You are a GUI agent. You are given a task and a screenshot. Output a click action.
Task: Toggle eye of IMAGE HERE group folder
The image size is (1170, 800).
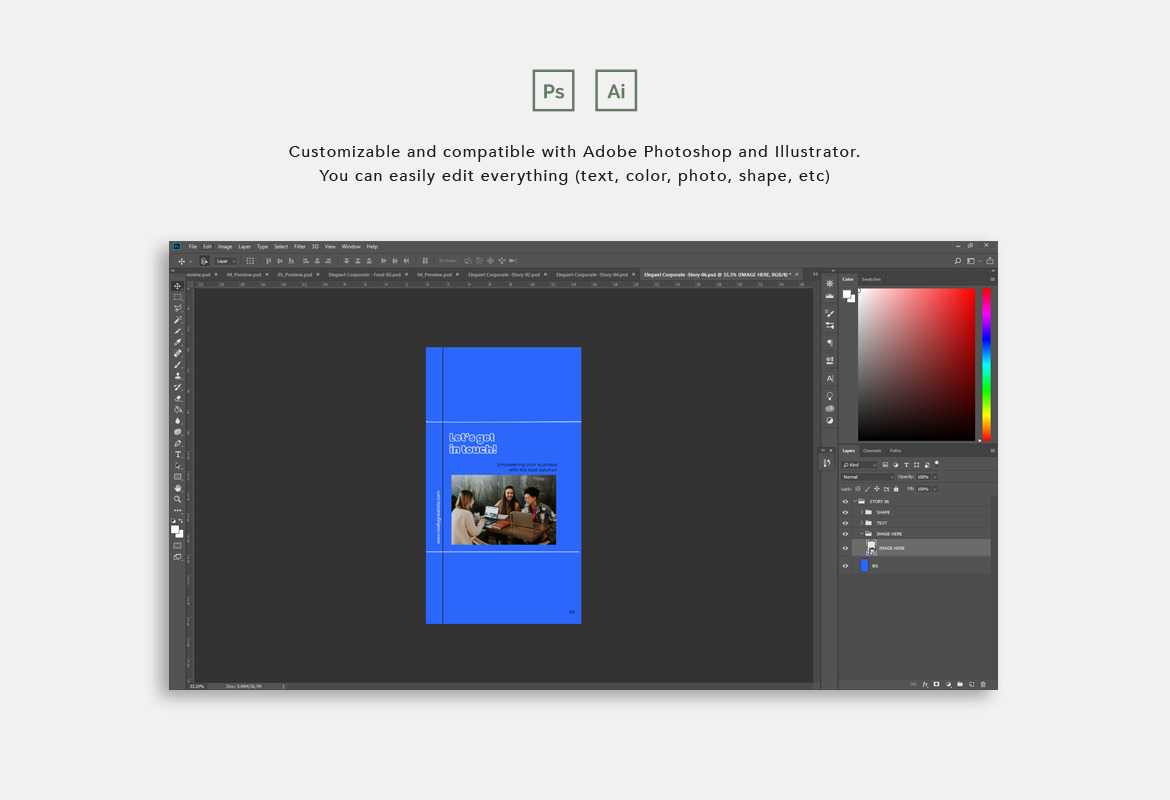pos(845,534)
